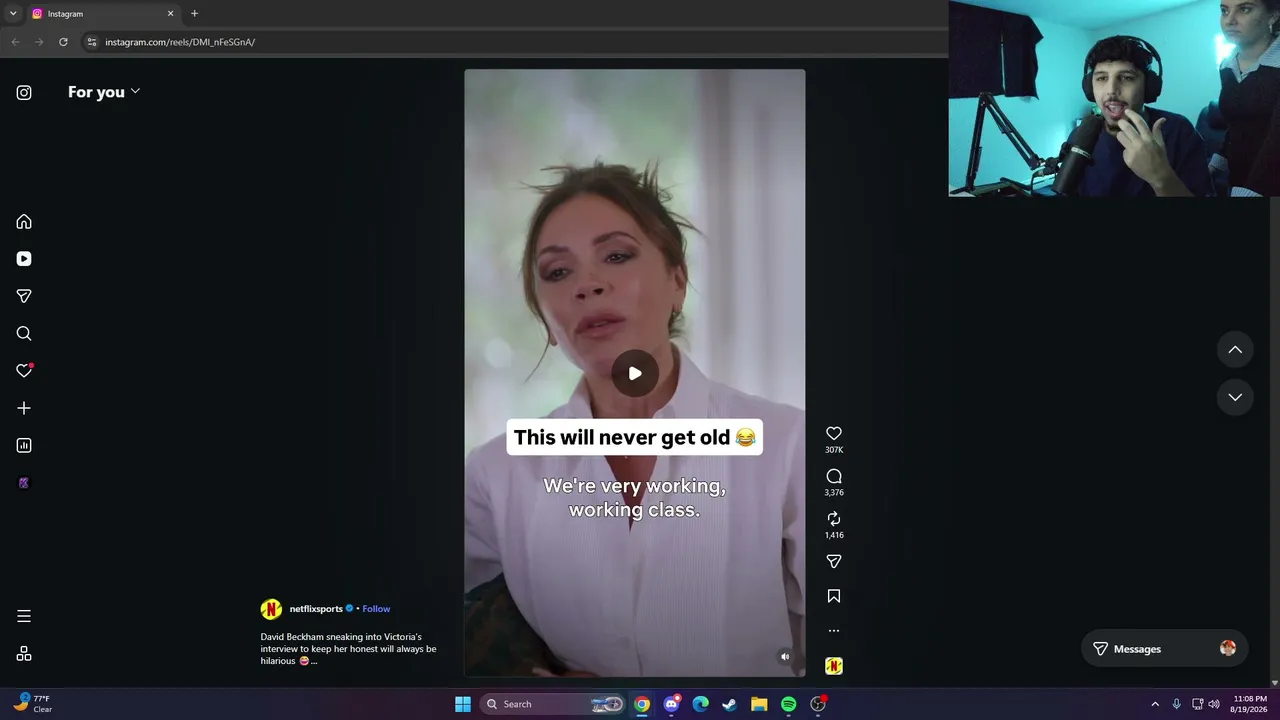Open the dashboard chart icon in sidebar
Viewport: 1280px width, 720px height.
(24, 445)
